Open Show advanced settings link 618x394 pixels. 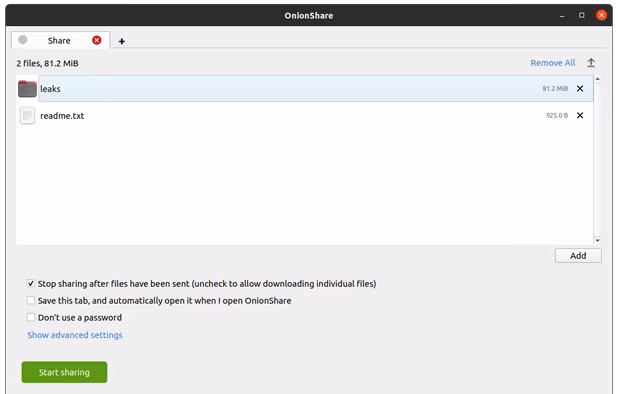(x=75, y=335)
